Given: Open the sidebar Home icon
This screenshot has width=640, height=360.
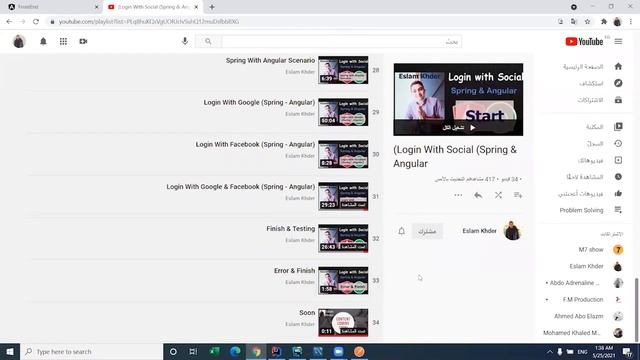Looking at the screenshot, I should coord(618,66).
